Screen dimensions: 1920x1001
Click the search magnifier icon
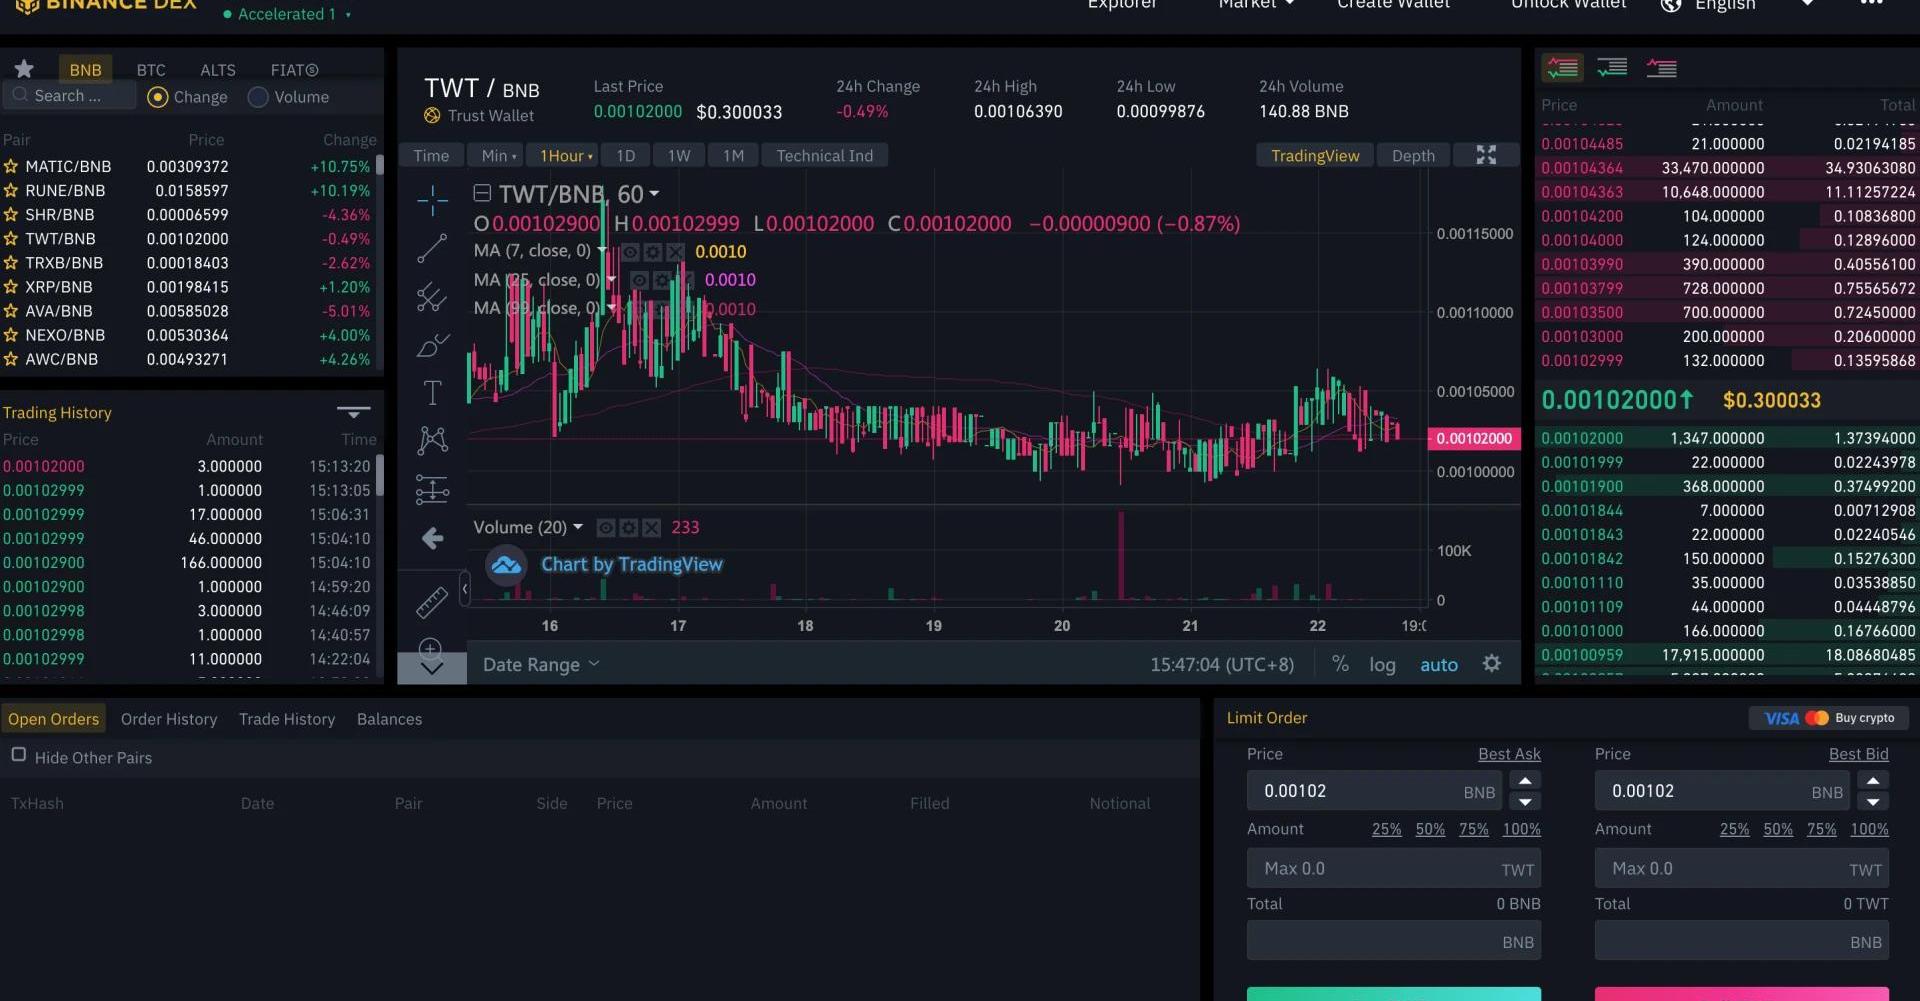(19, 95)
